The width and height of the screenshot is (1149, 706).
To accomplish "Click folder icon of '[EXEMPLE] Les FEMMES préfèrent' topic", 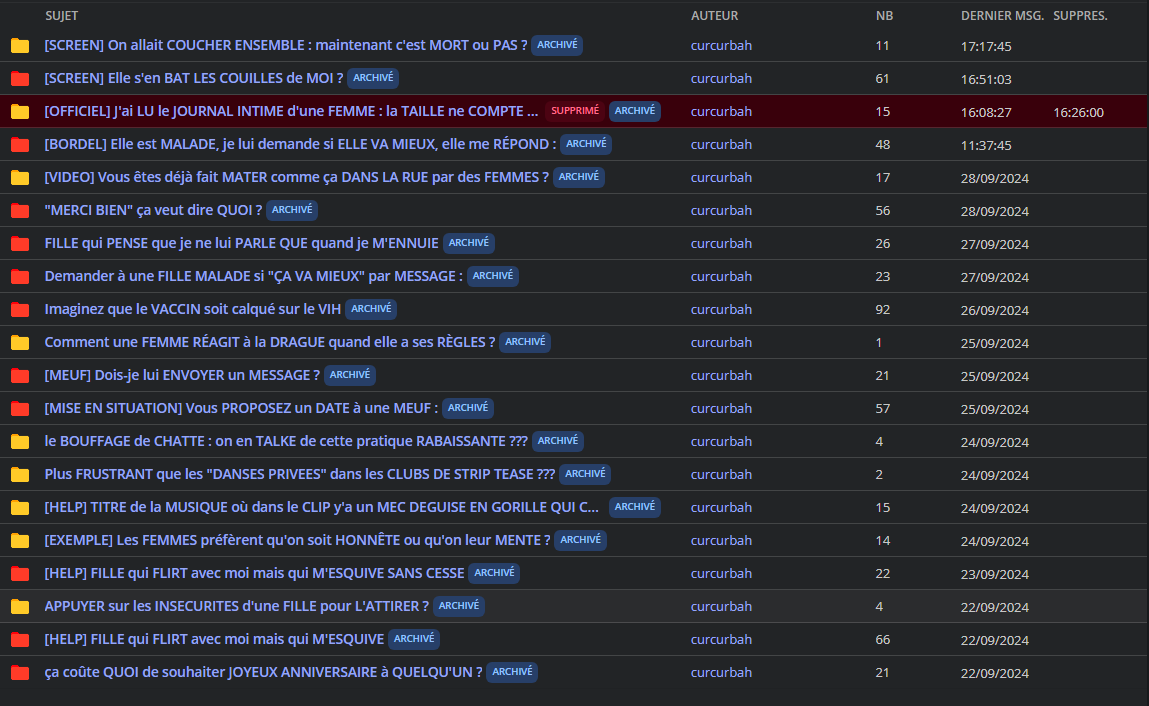I will 20,540.
